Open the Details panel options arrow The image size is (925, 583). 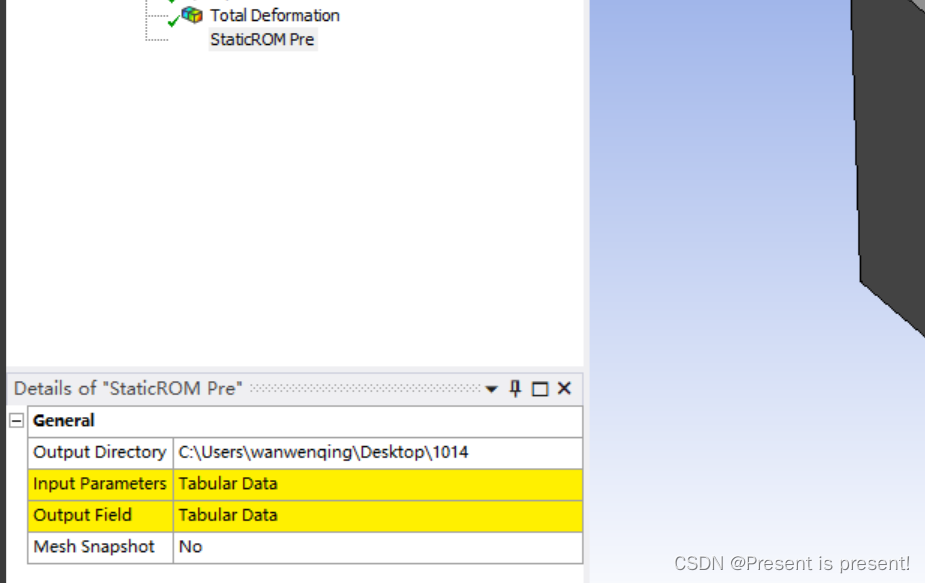coord(491,389)
